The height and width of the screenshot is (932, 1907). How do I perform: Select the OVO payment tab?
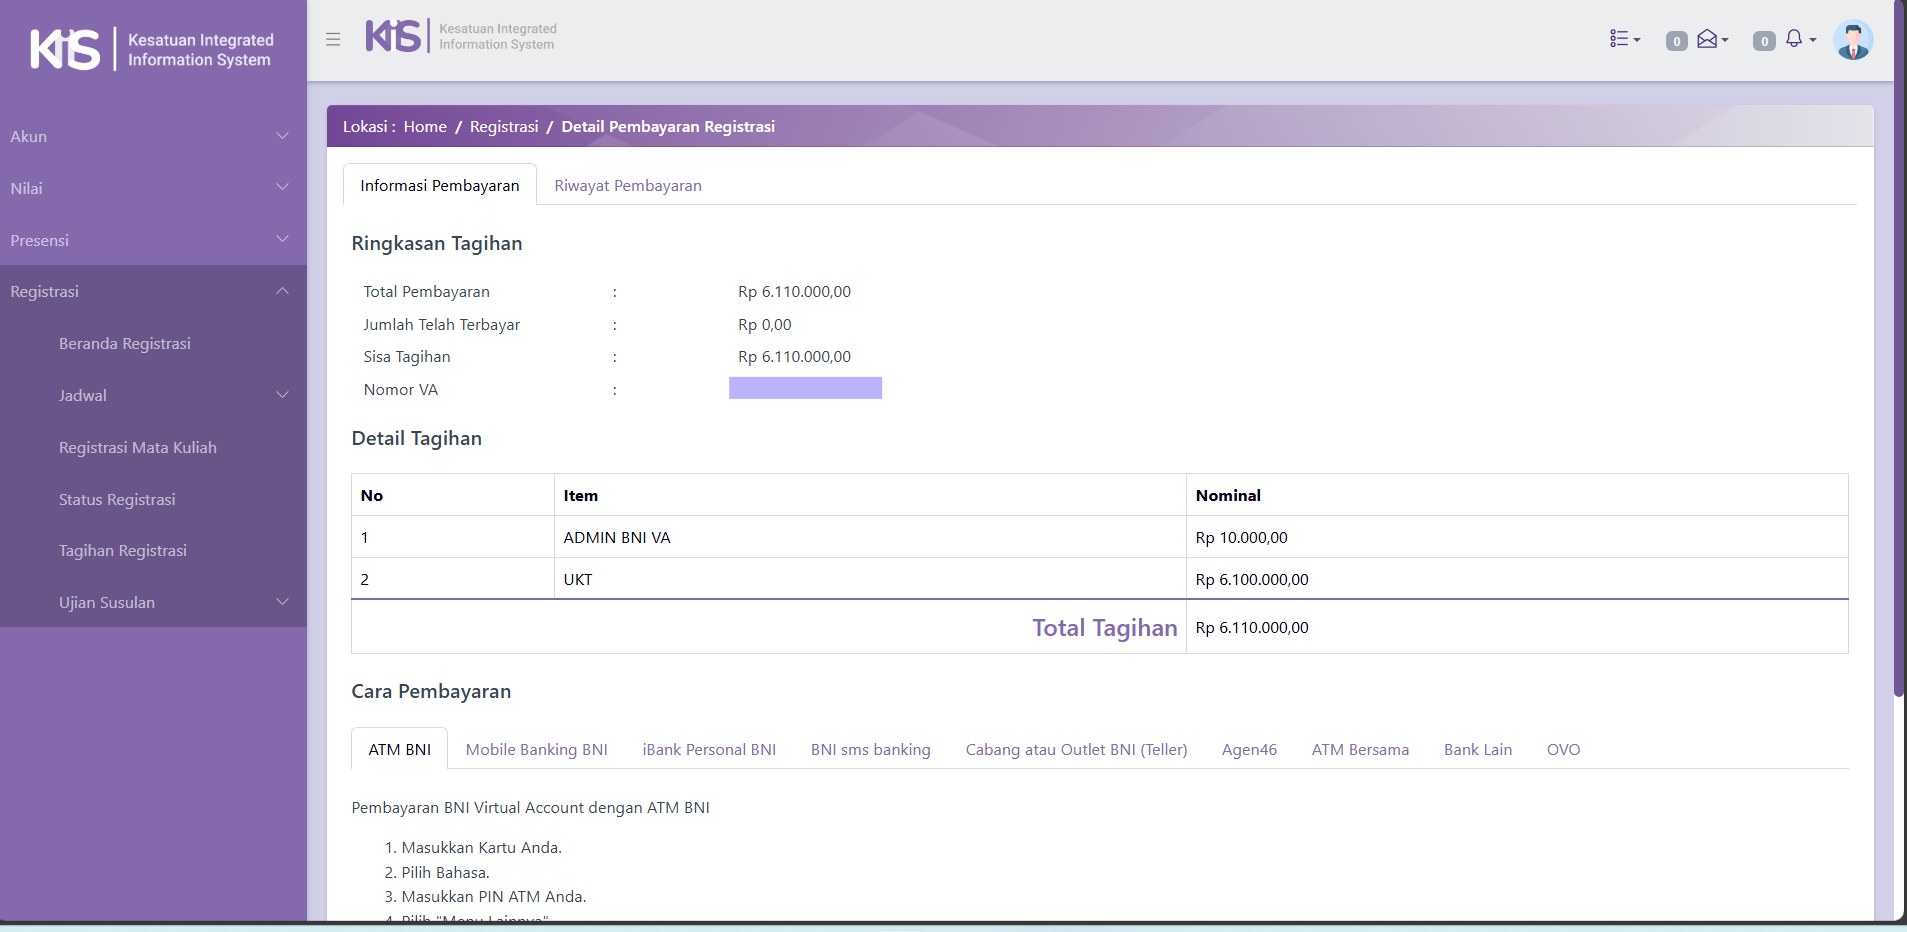point(1563,750)
